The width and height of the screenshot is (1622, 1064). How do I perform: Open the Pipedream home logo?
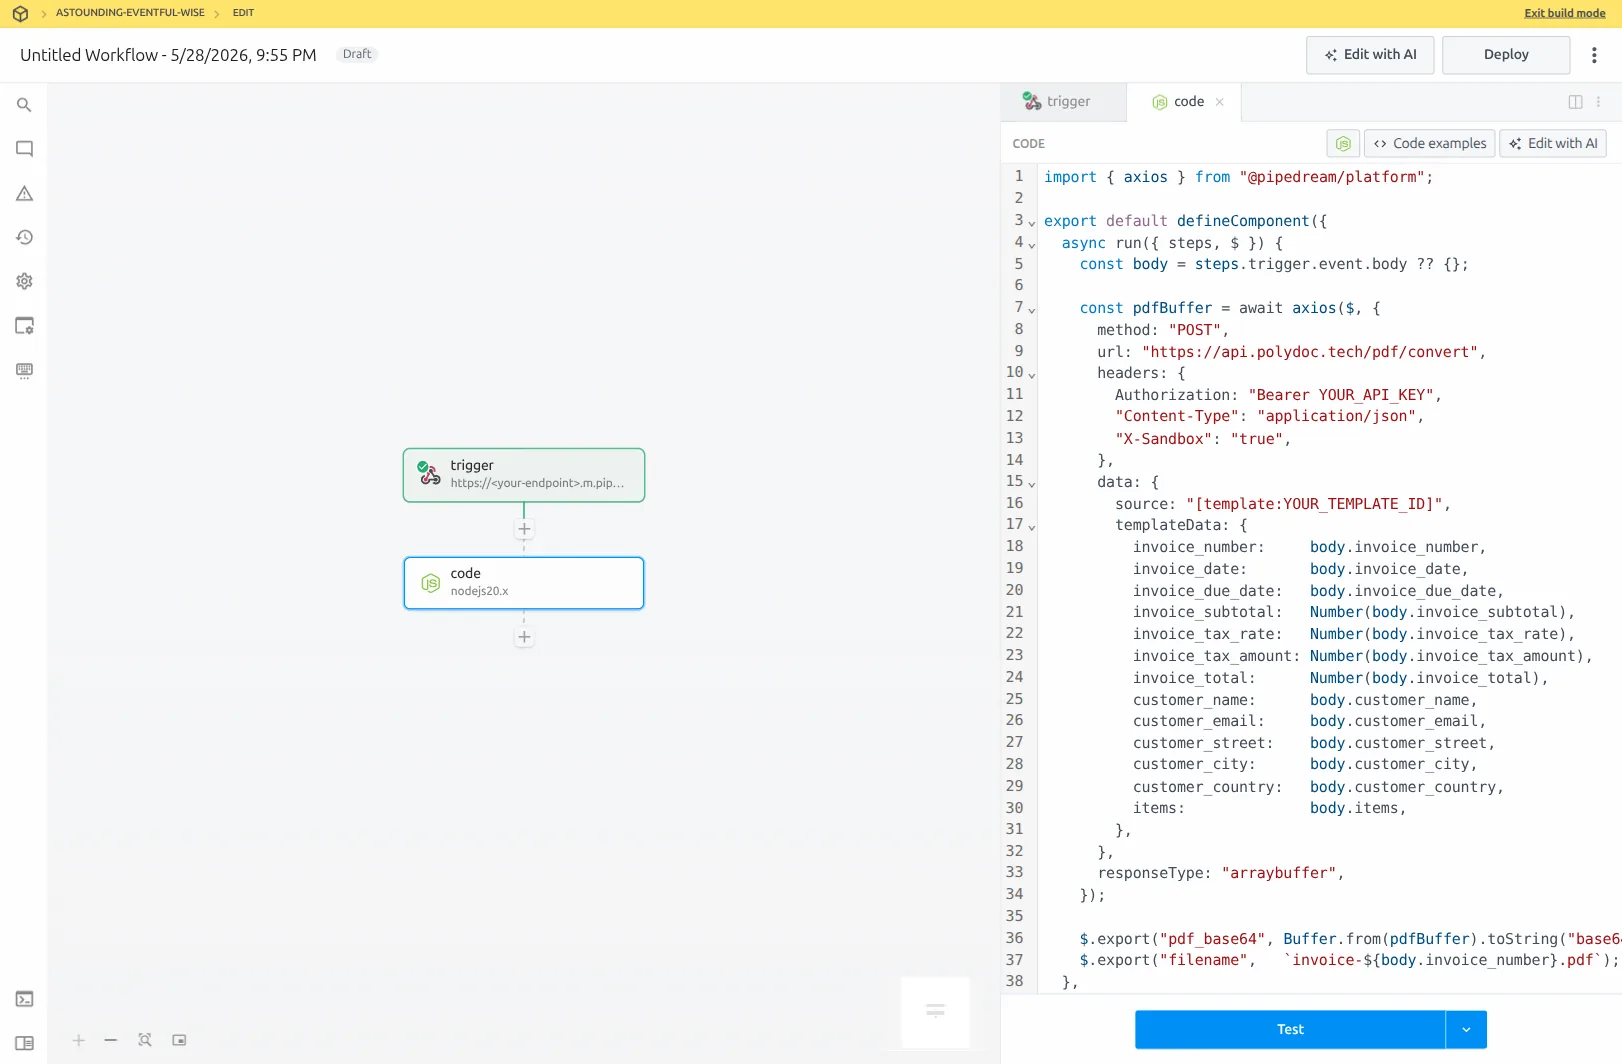pyautogui.click(x=20, y=14)
